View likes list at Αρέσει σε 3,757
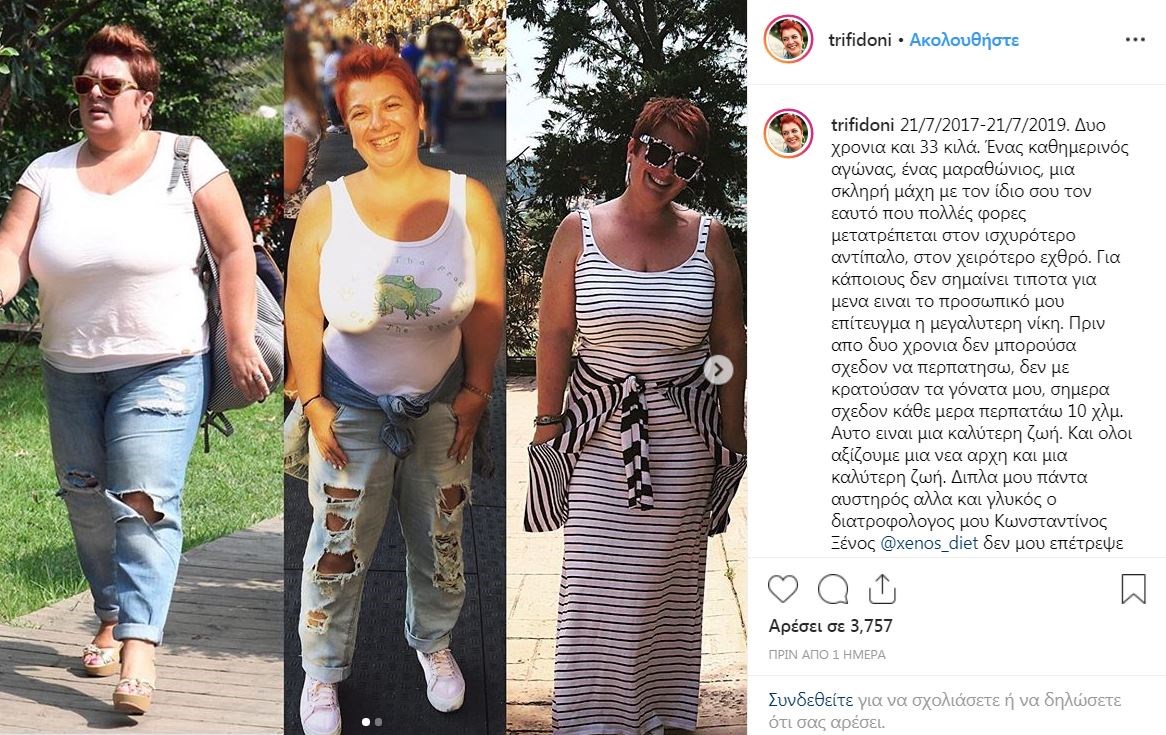Screen dimensions: 1166x735 [x=831, y=626]
